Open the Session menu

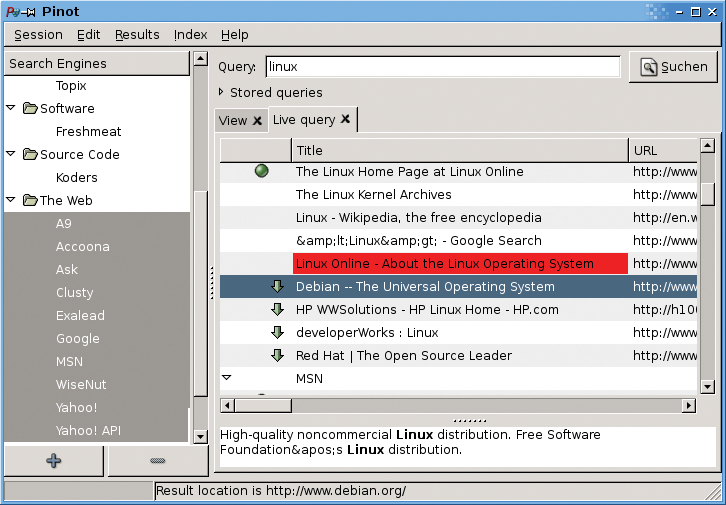[x=38, y=35]
